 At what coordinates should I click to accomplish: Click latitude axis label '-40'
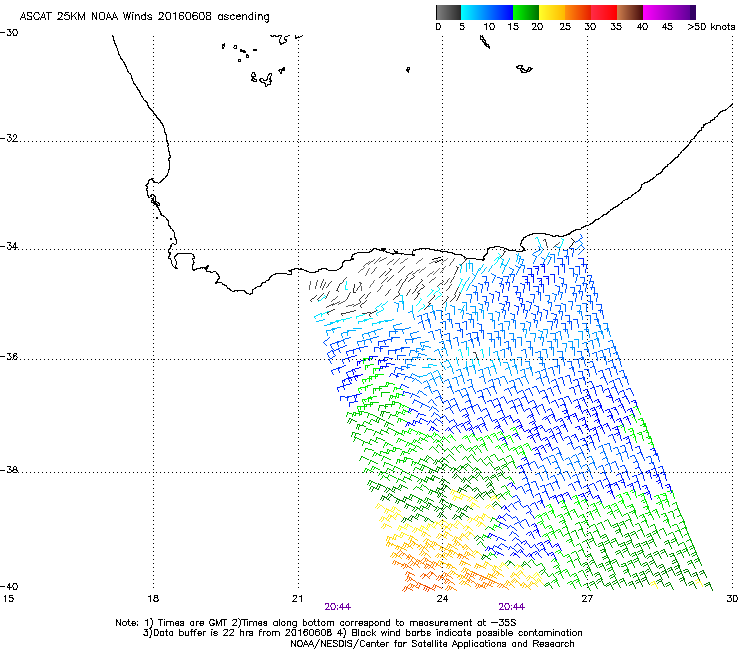(x=9, y=586)
